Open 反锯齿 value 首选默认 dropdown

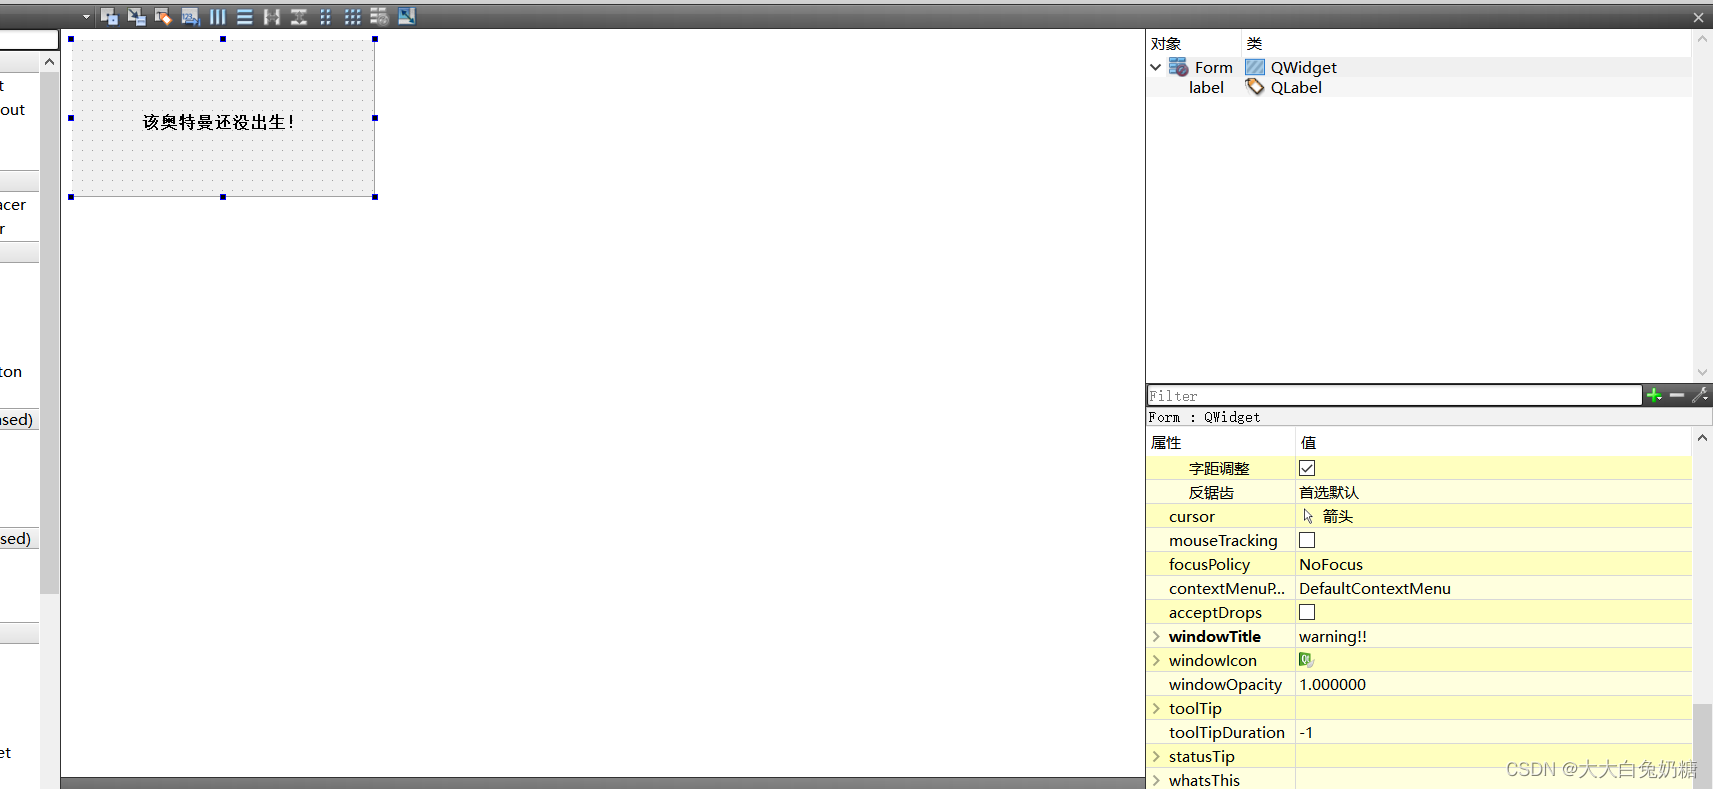[x=1493, y=492]
